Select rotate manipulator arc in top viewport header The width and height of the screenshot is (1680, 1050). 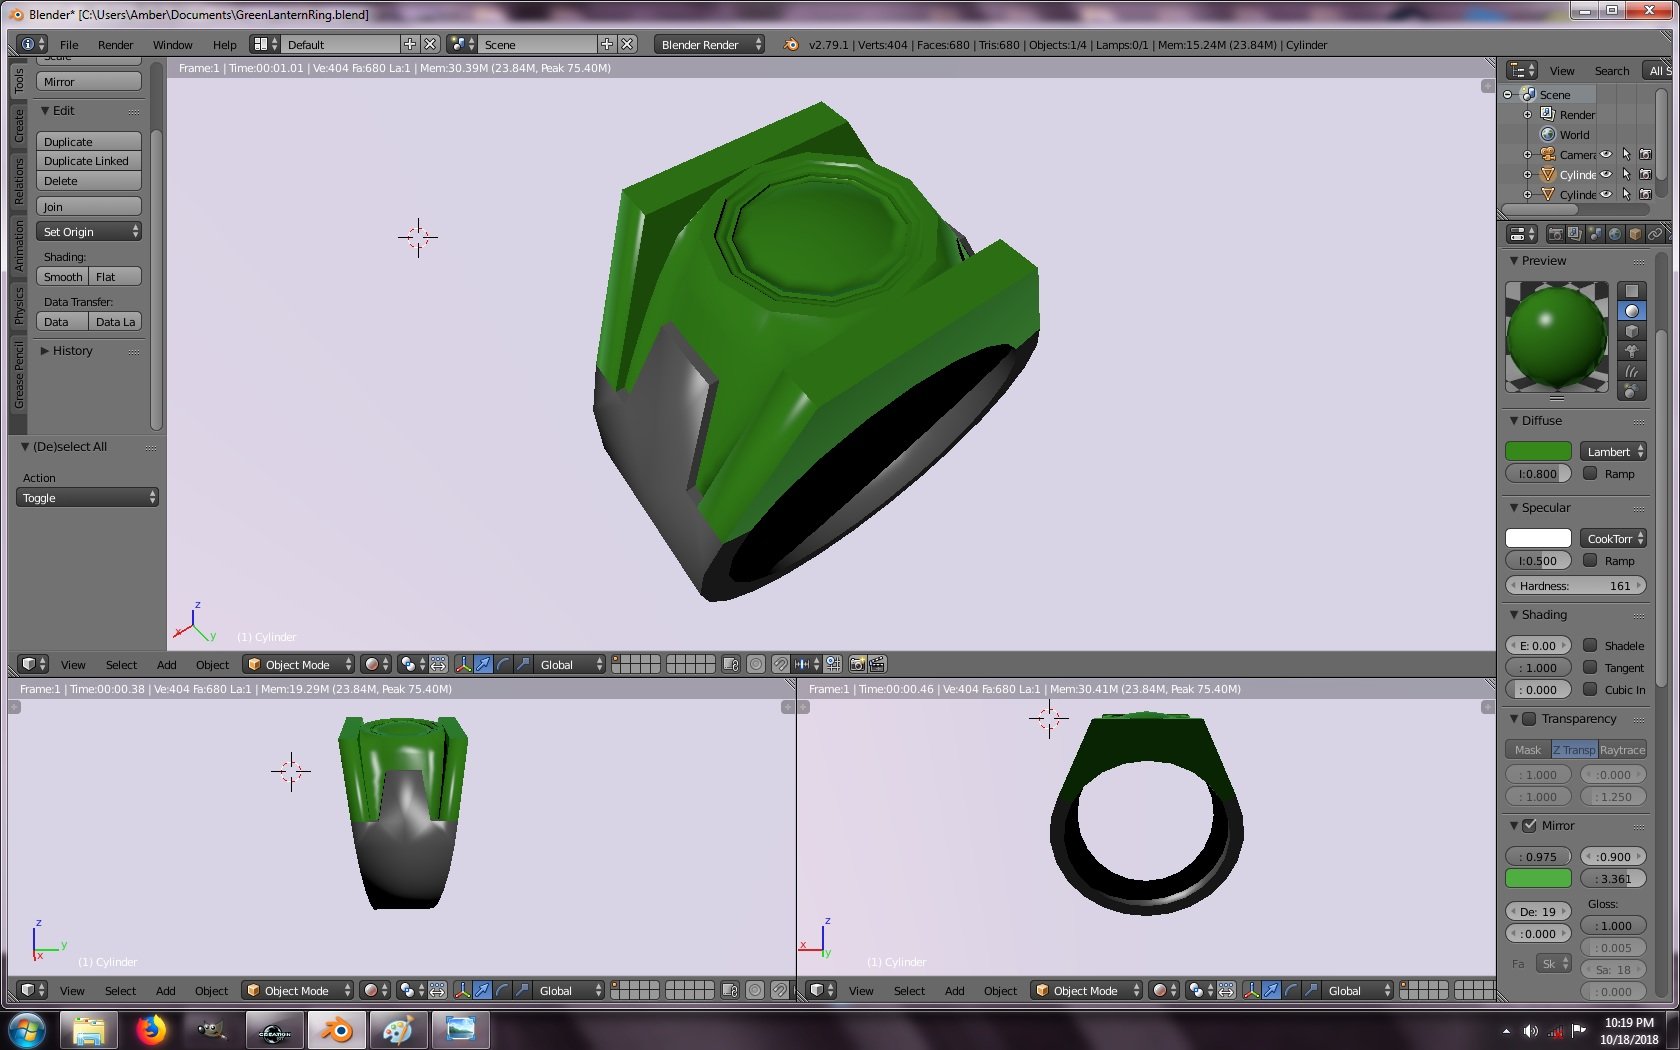tap(503, 664)
